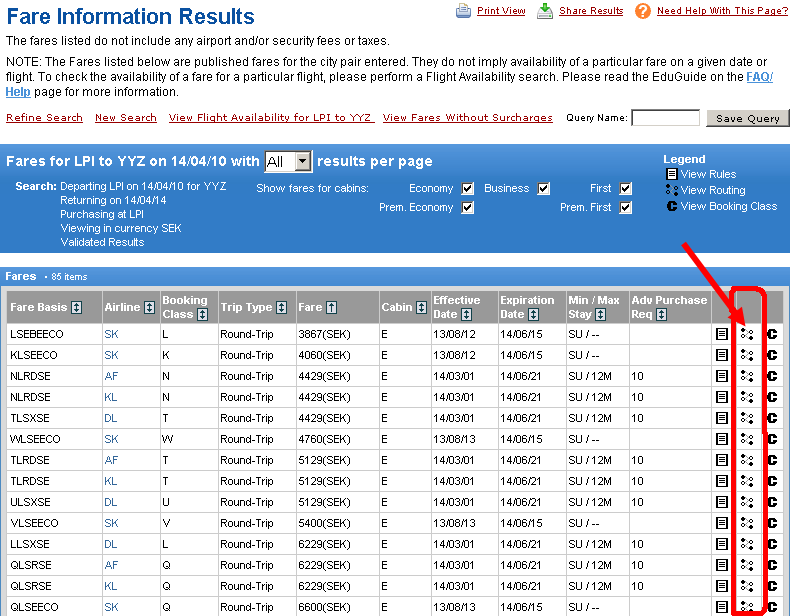Open the results per page dropdown

pos(288,161)
